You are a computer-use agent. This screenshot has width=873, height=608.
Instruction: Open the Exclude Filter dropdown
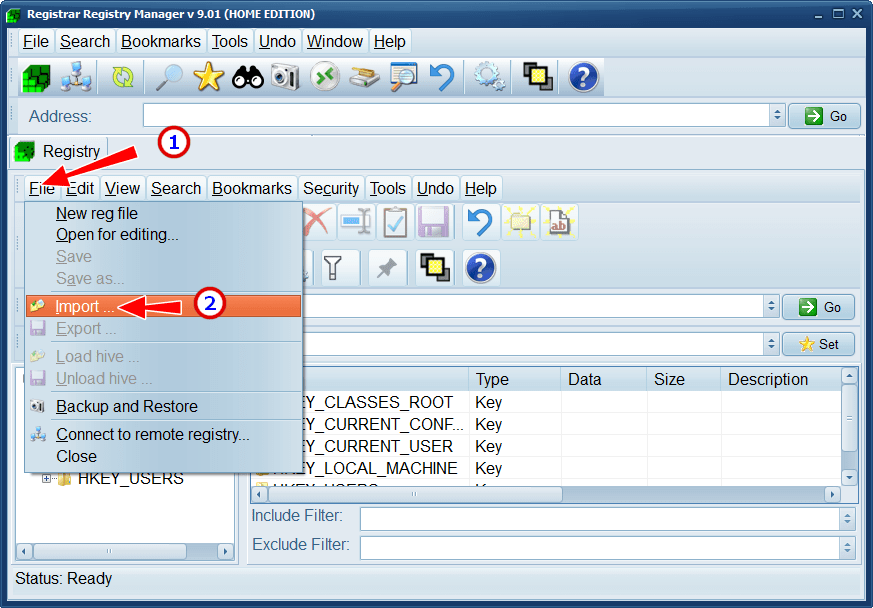coord(847,547)
